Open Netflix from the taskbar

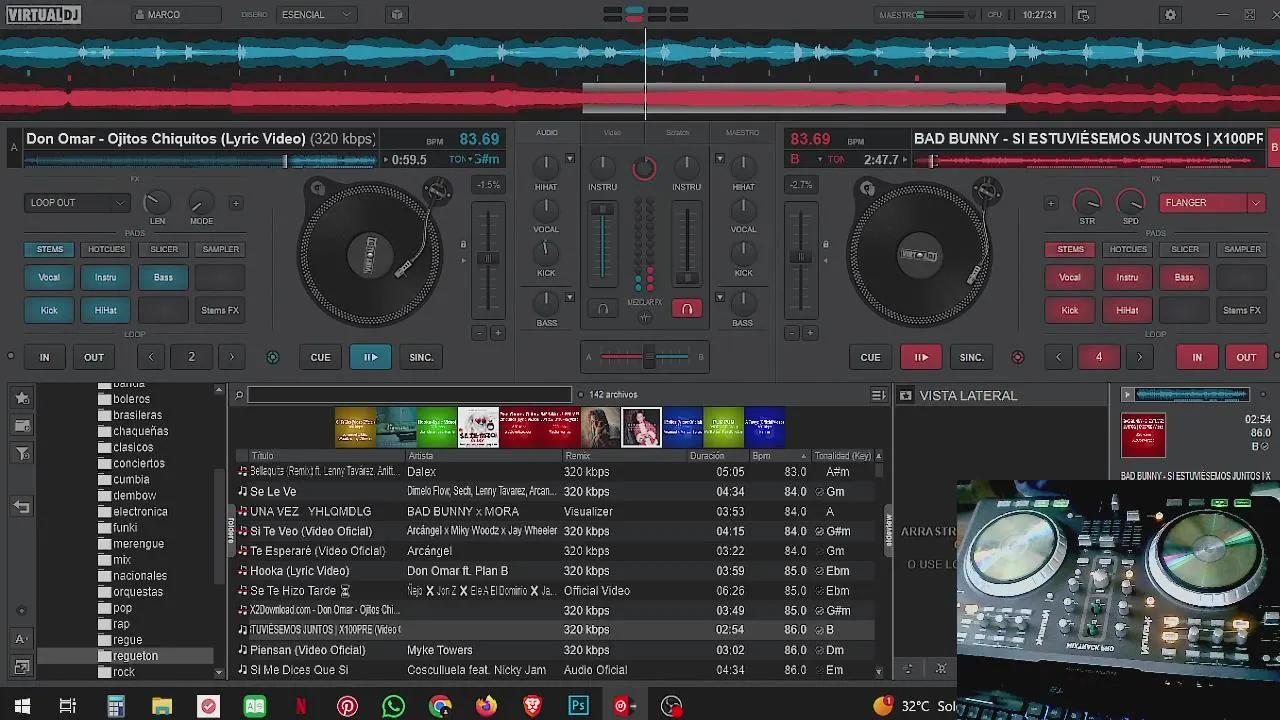point(301,706)
